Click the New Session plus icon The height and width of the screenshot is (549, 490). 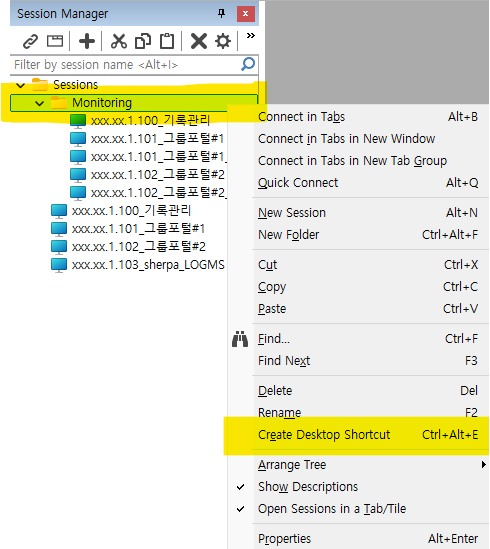point(87,41)
